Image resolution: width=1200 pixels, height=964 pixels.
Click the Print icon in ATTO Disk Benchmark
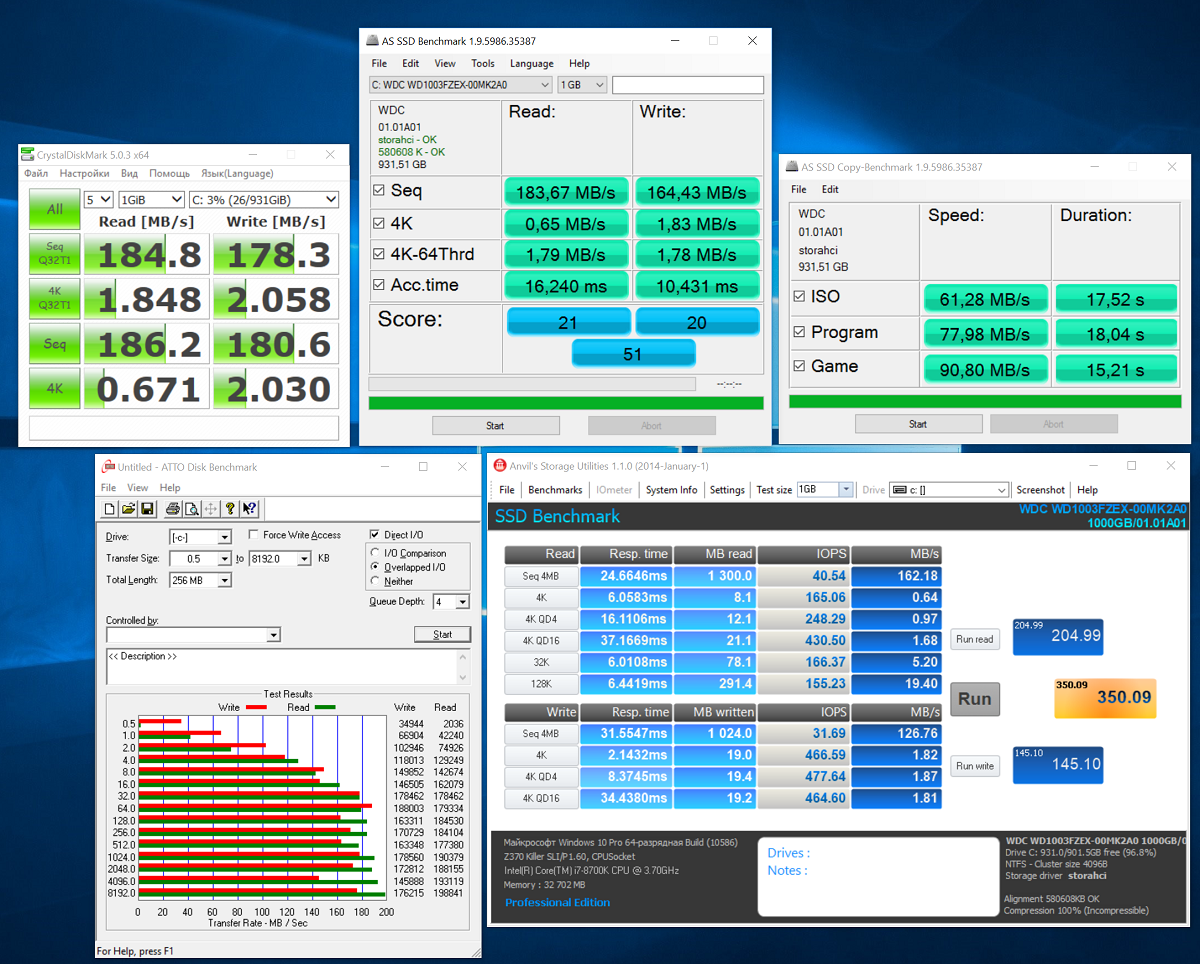coord(174,509)
